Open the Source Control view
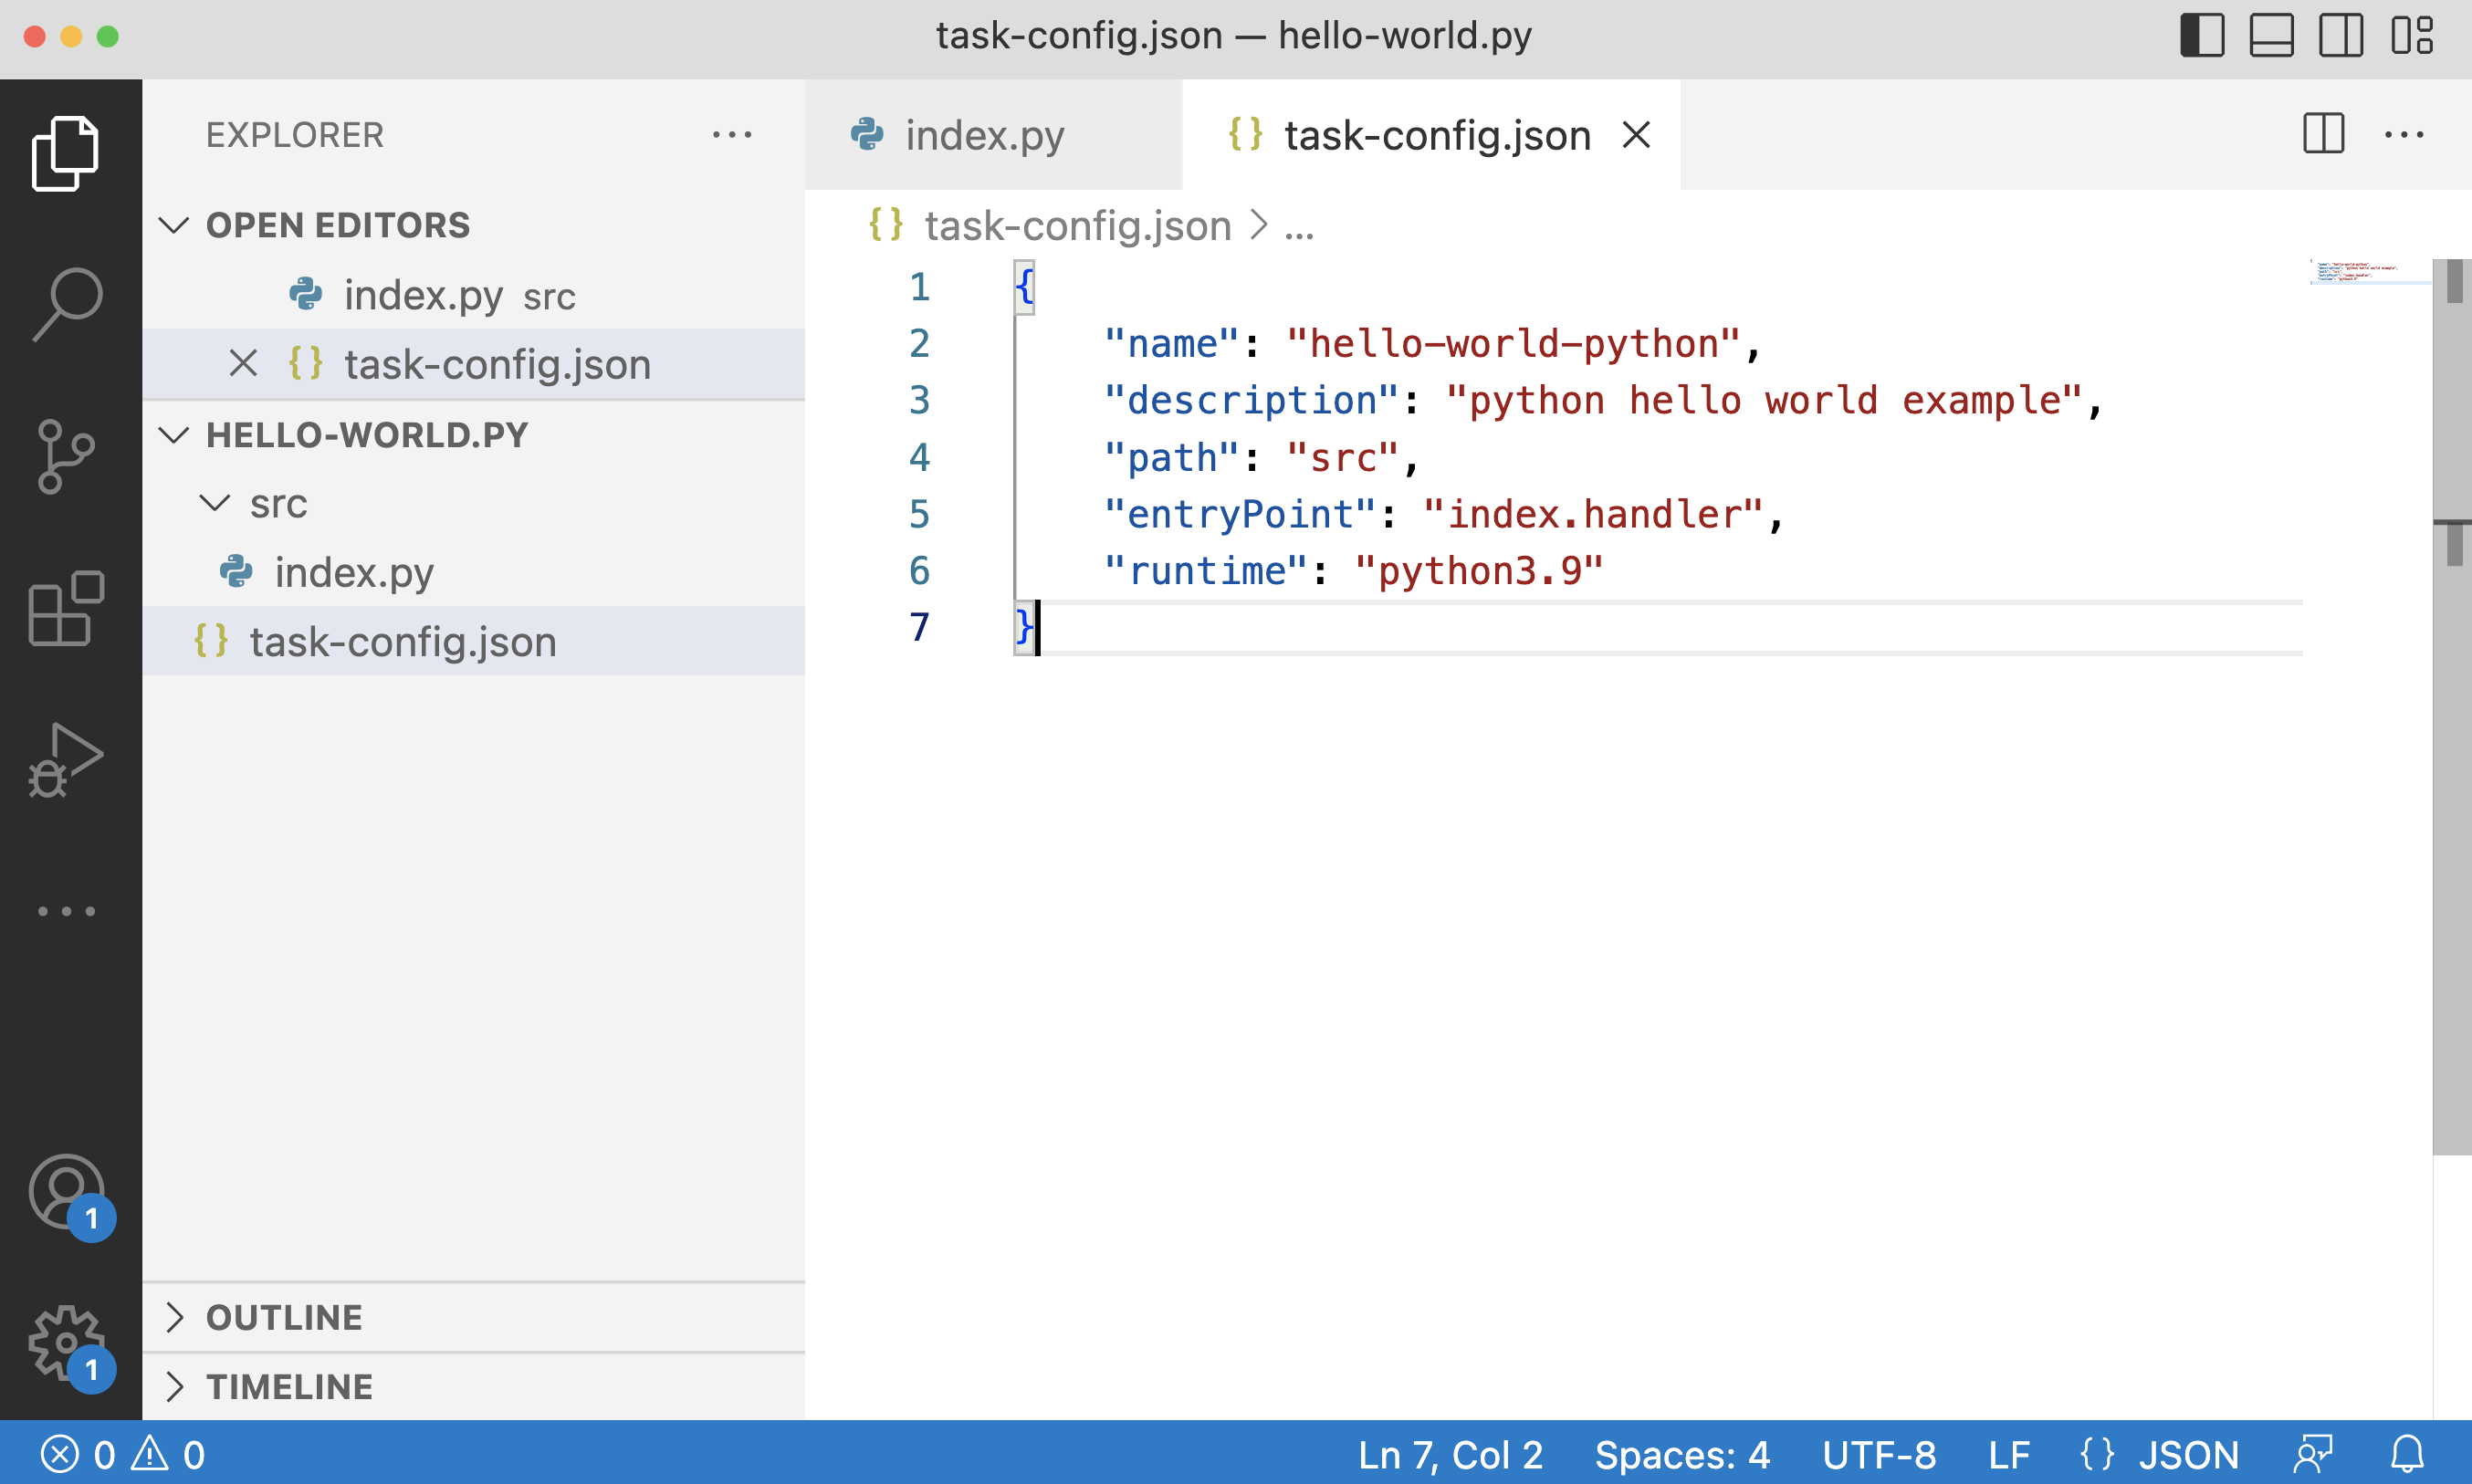 click(x=67, y=456)
